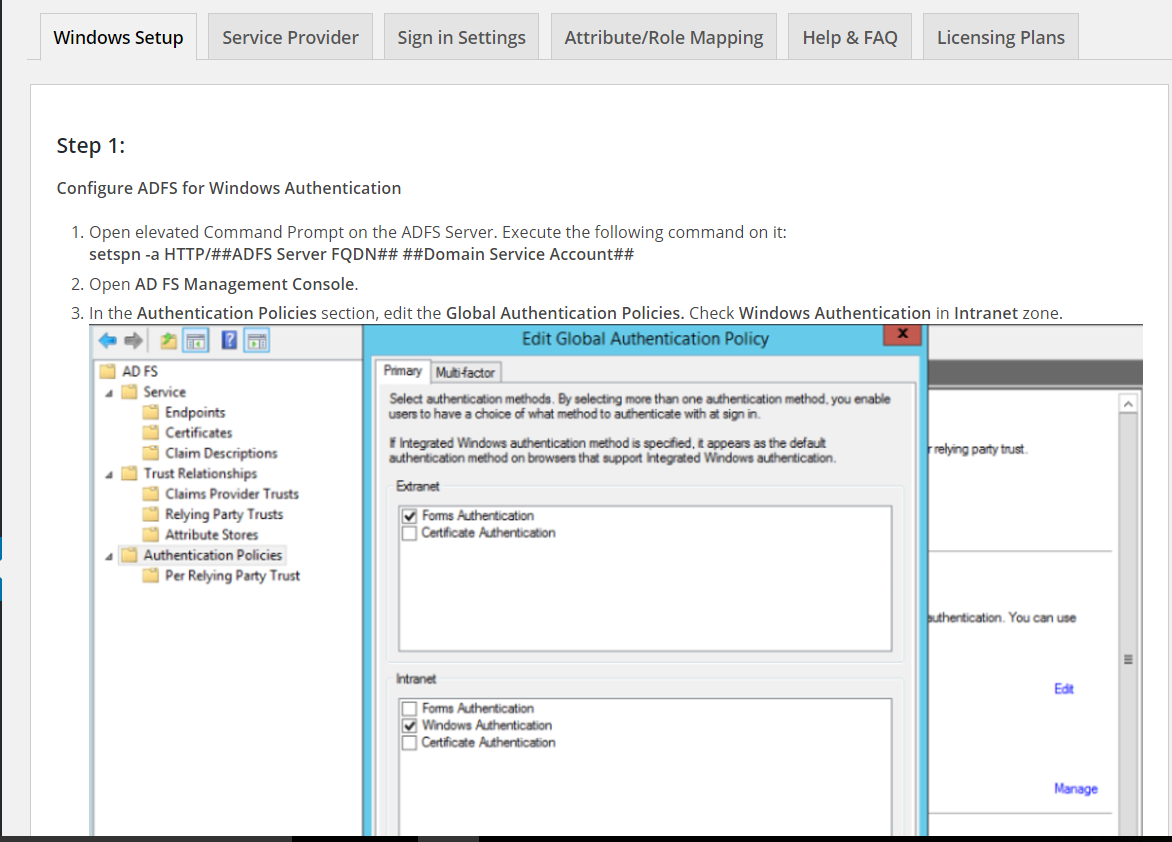Viewport: 1172px width, 842px height.
Task: Click the 'Open AD FS Management Console' step
Action: 223,284
